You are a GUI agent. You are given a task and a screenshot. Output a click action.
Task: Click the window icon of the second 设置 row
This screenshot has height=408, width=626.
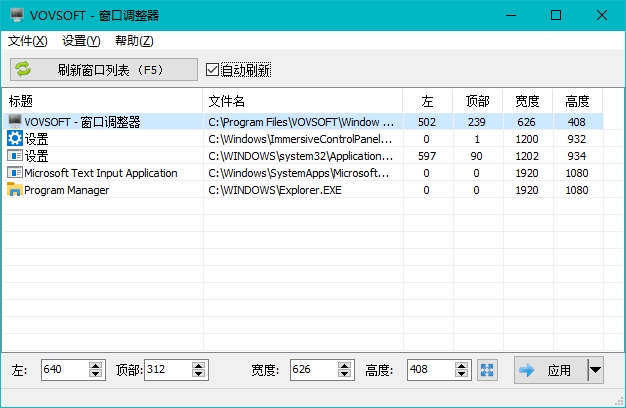coord(15,155)
